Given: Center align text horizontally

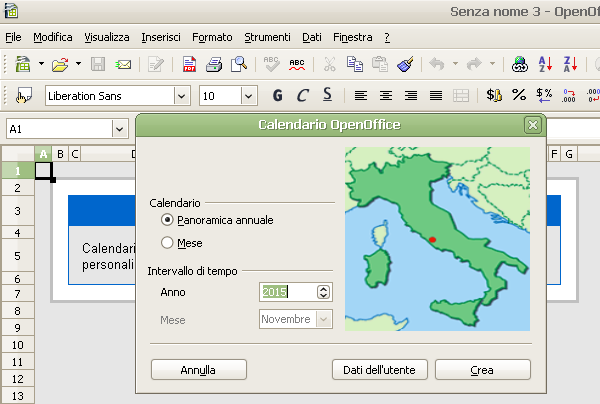Looking at the screenshot, I should tap(386, 96).
